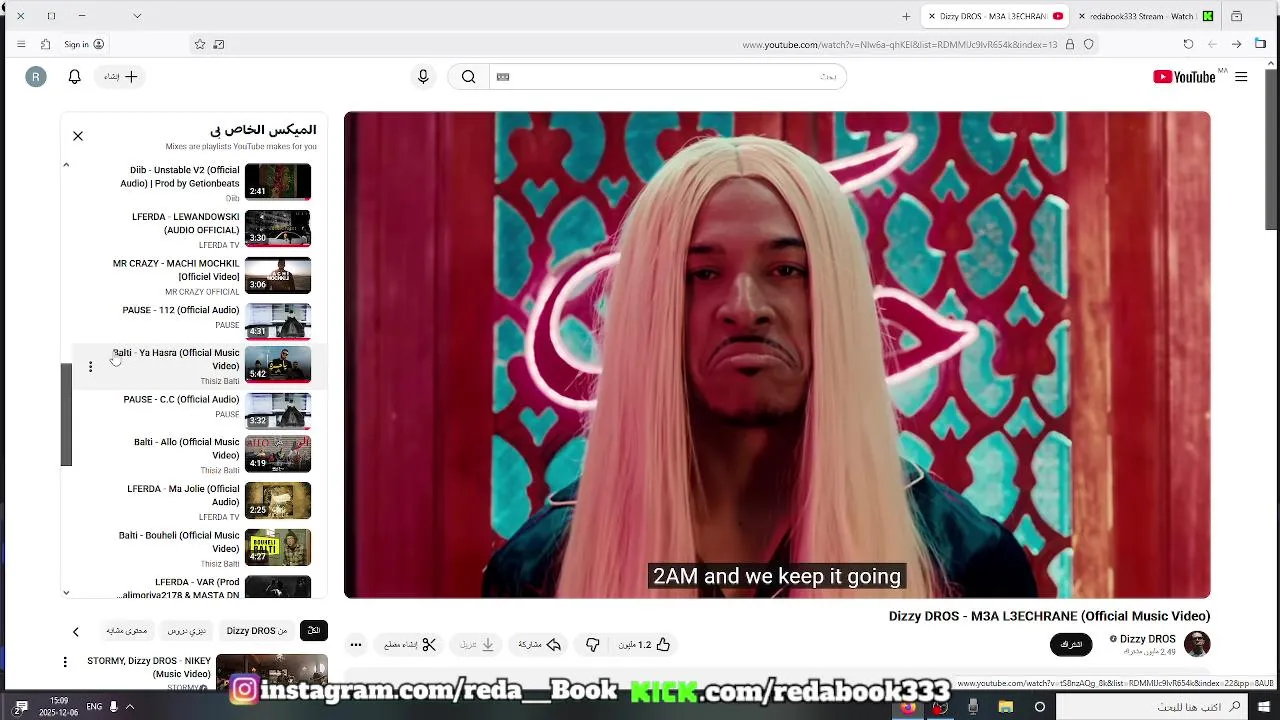Select the ديزي دروس filter chip
The height and width of the screenshot is (720, 1280).
[x=186, y=631]
